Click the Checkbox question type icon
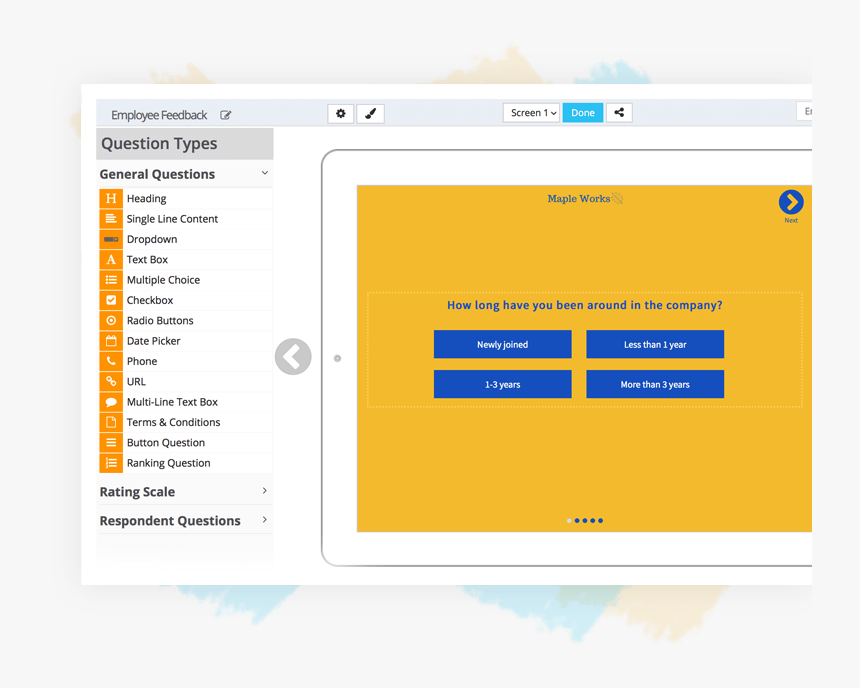 [111, 300]
